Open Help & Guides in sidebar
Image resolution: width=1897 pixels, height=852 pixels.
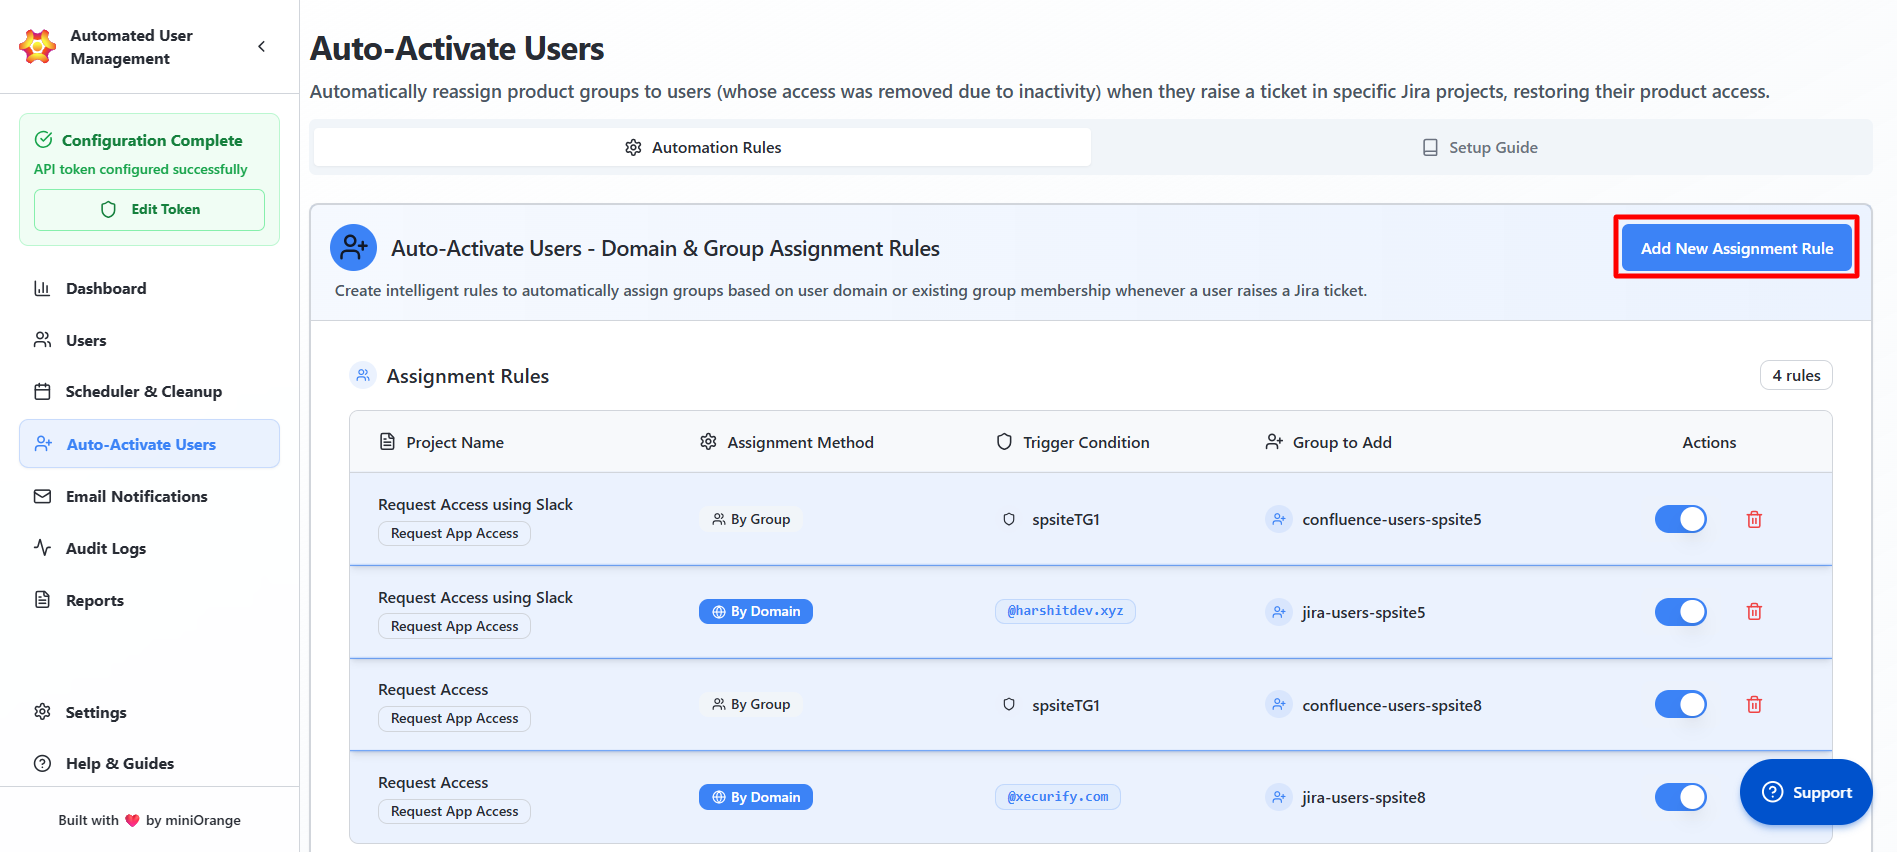[150, 764]
